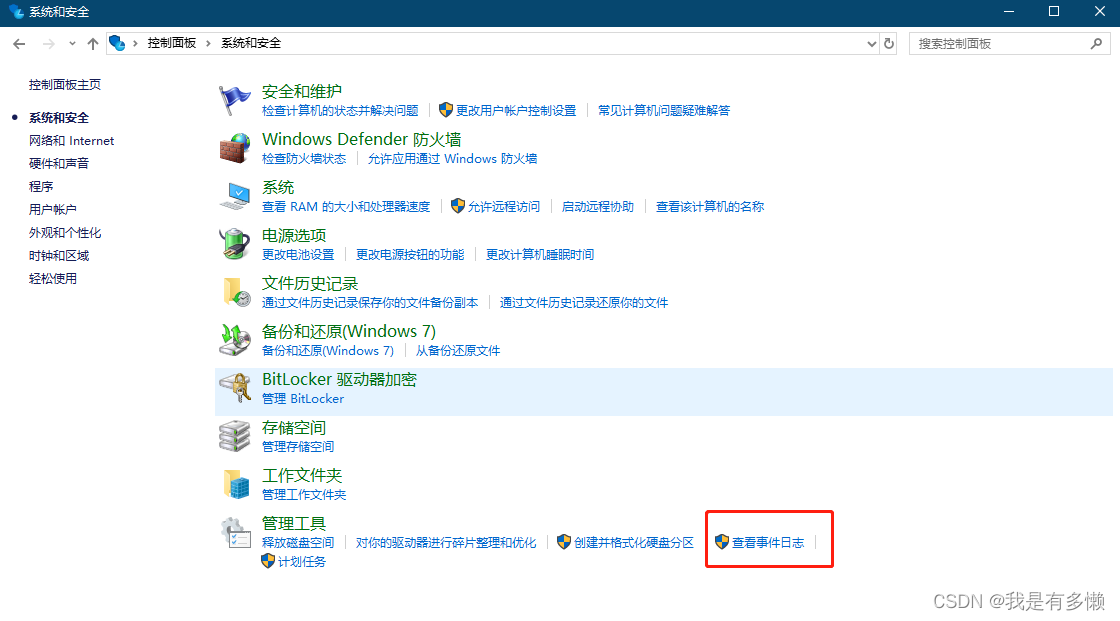
Task: Click the Work Folders icon
Action: 236,484
